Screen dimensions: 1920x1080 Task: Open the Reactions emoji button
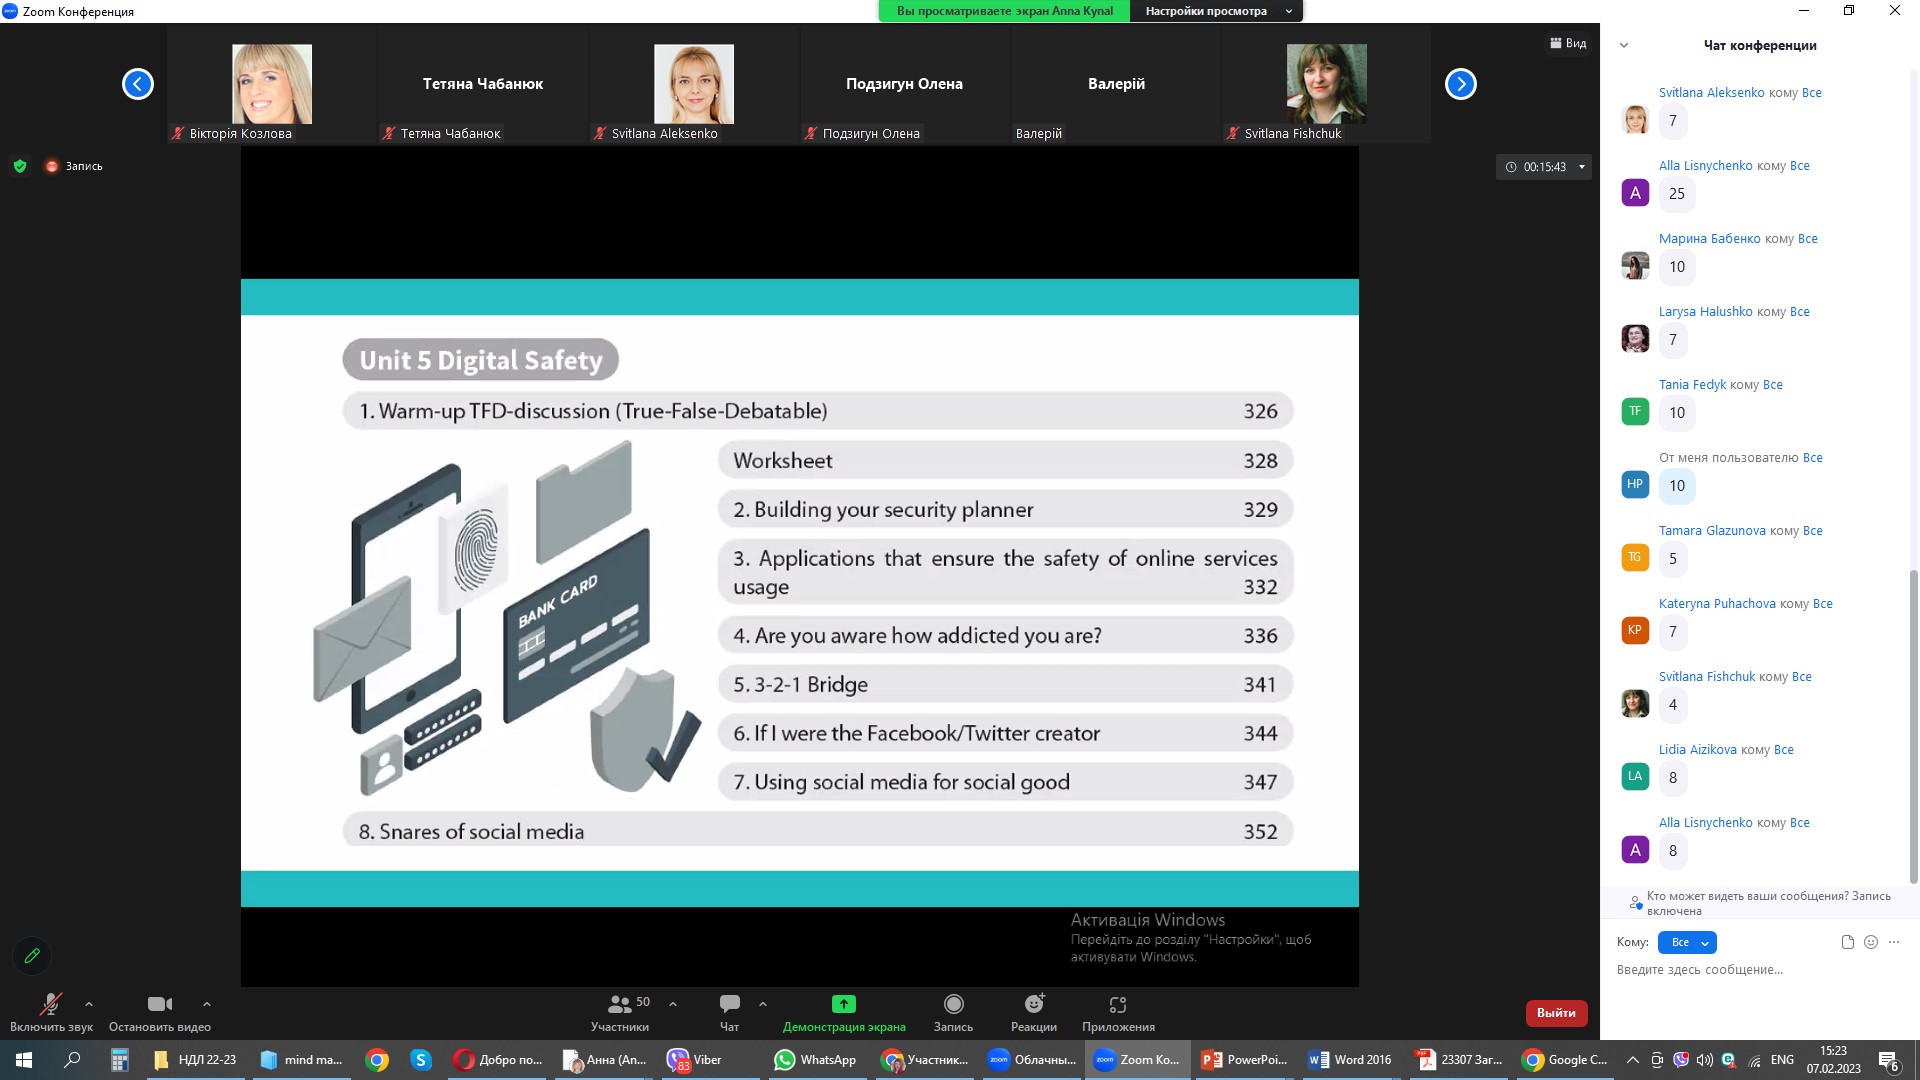coord(1033,1011)
